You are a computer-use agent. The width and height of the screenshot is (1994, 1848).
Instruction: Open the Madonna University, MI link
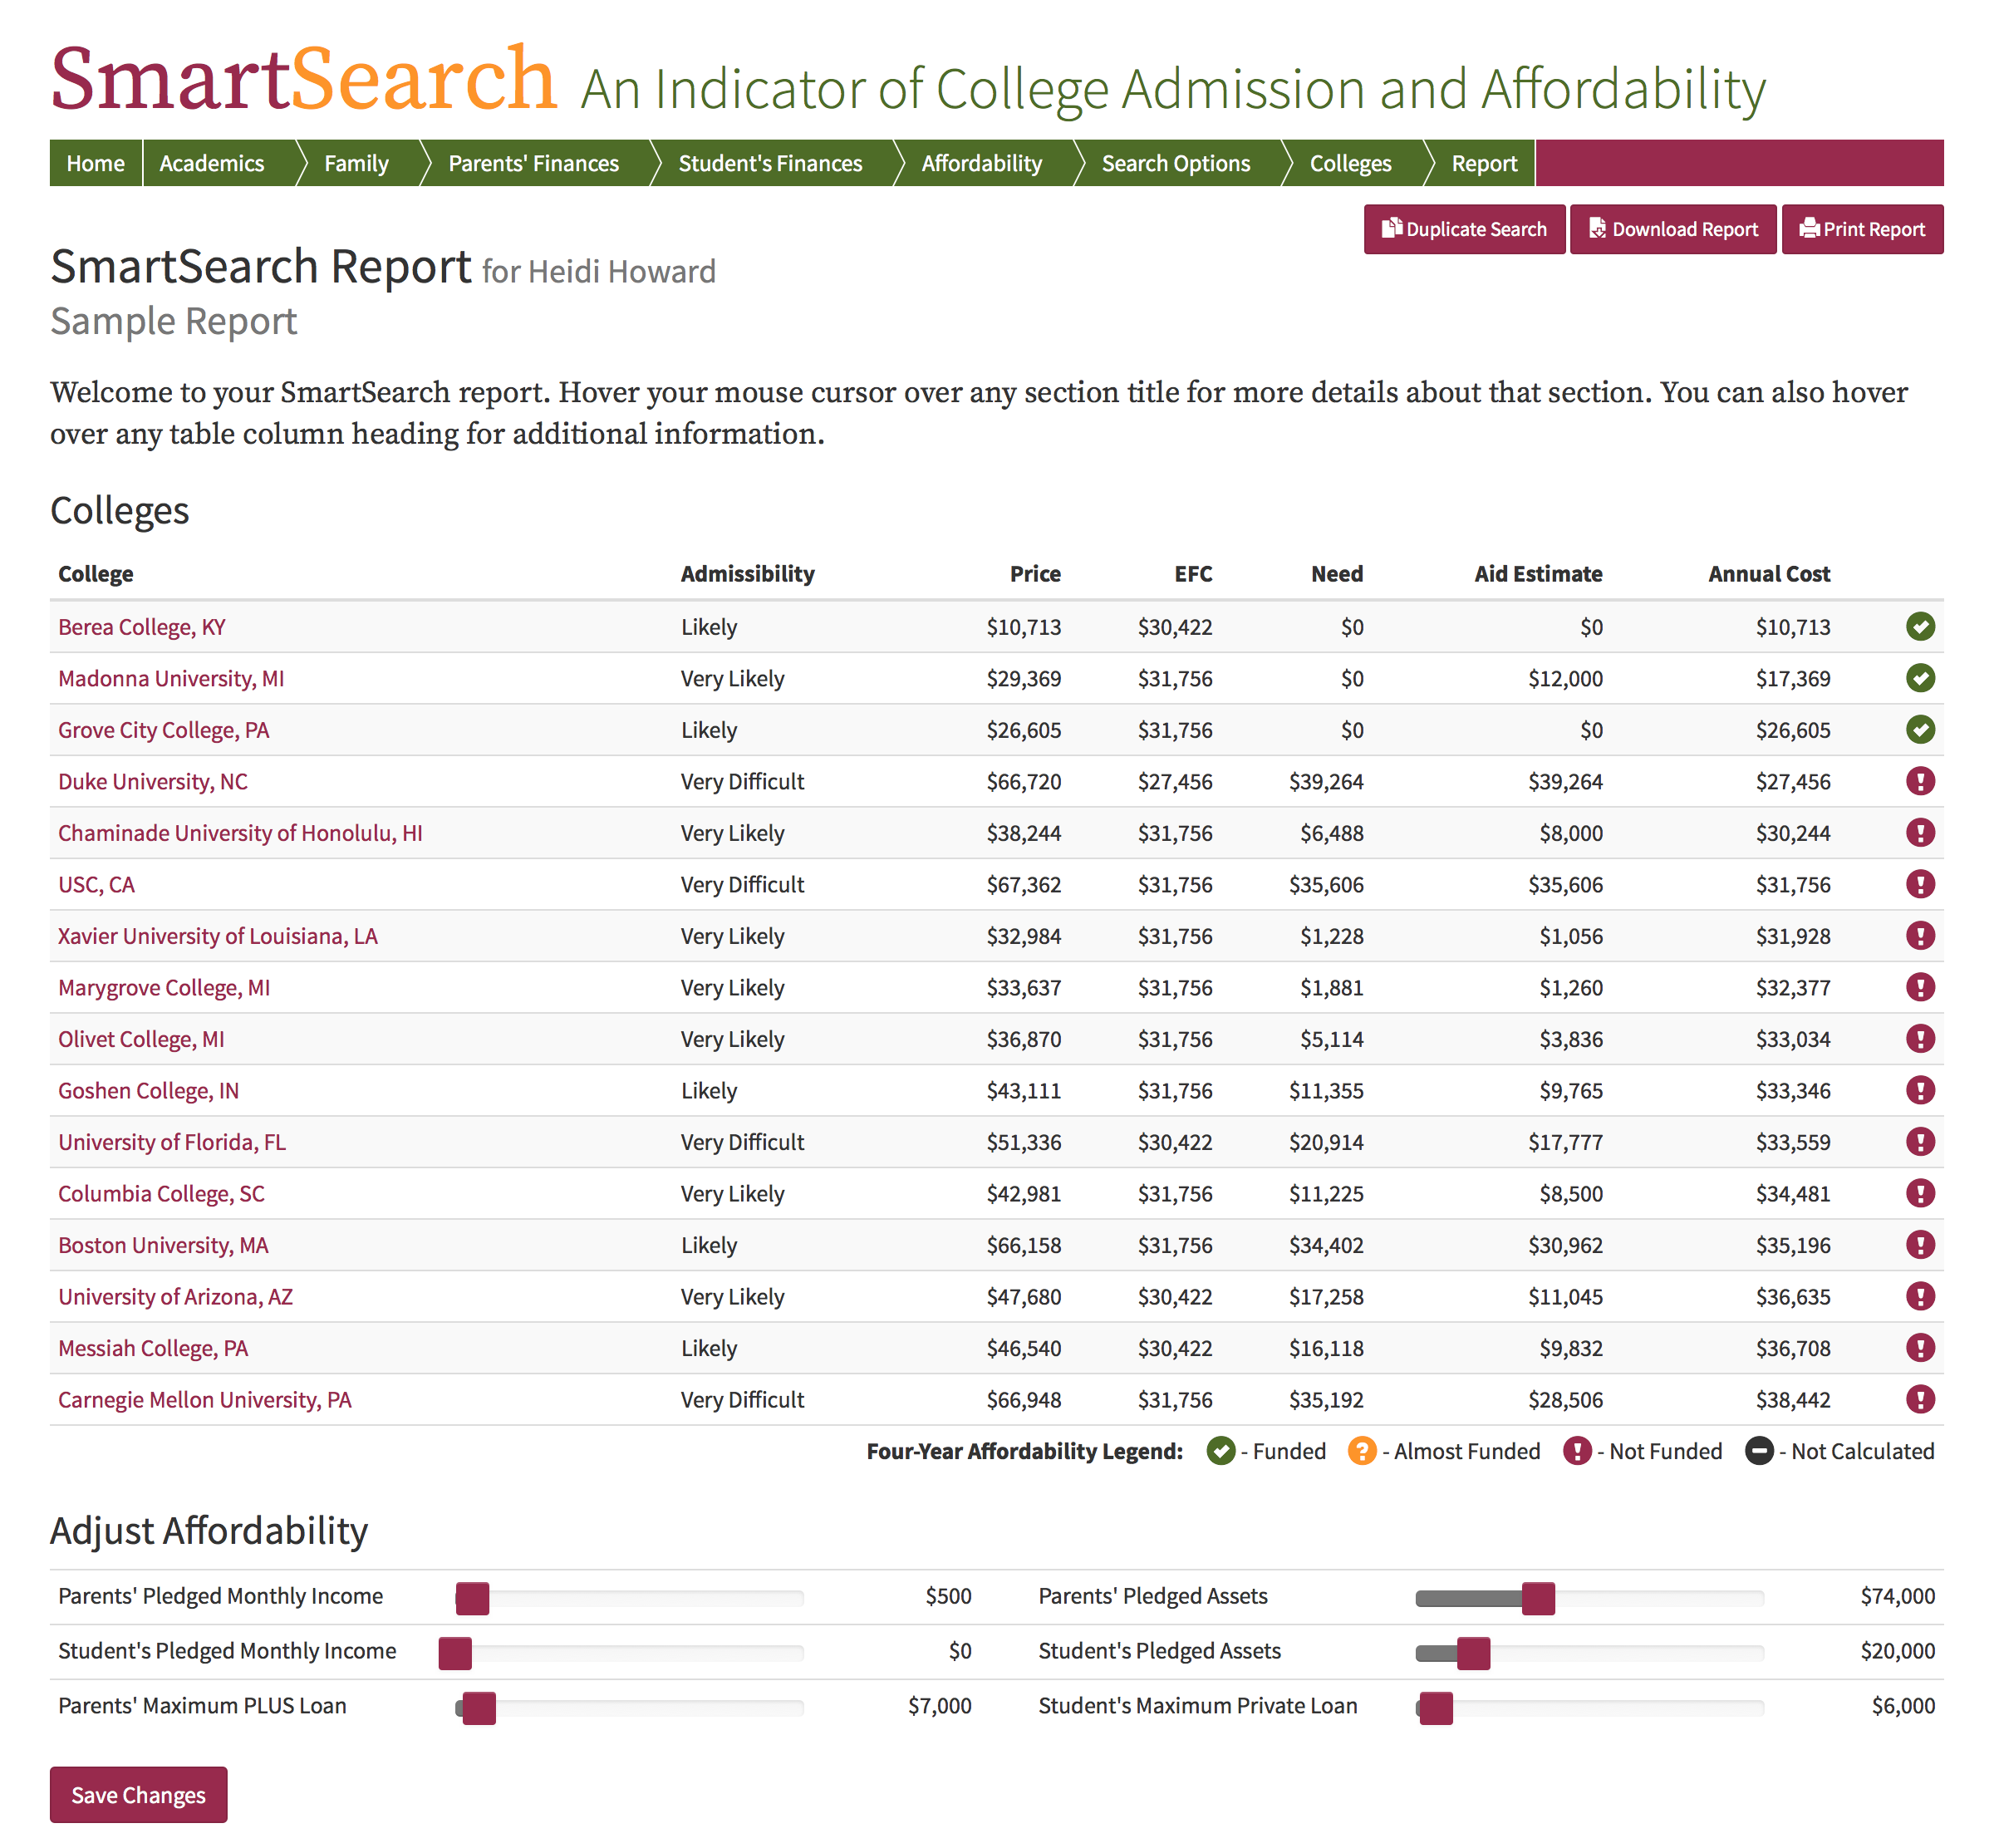tap(171, 678)
